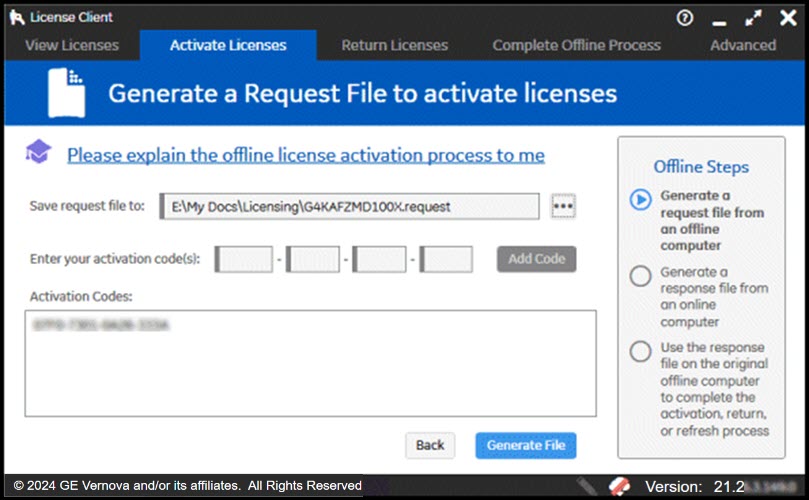Open the Return Licenses tab
809x500 pixels.
point(395,45)
